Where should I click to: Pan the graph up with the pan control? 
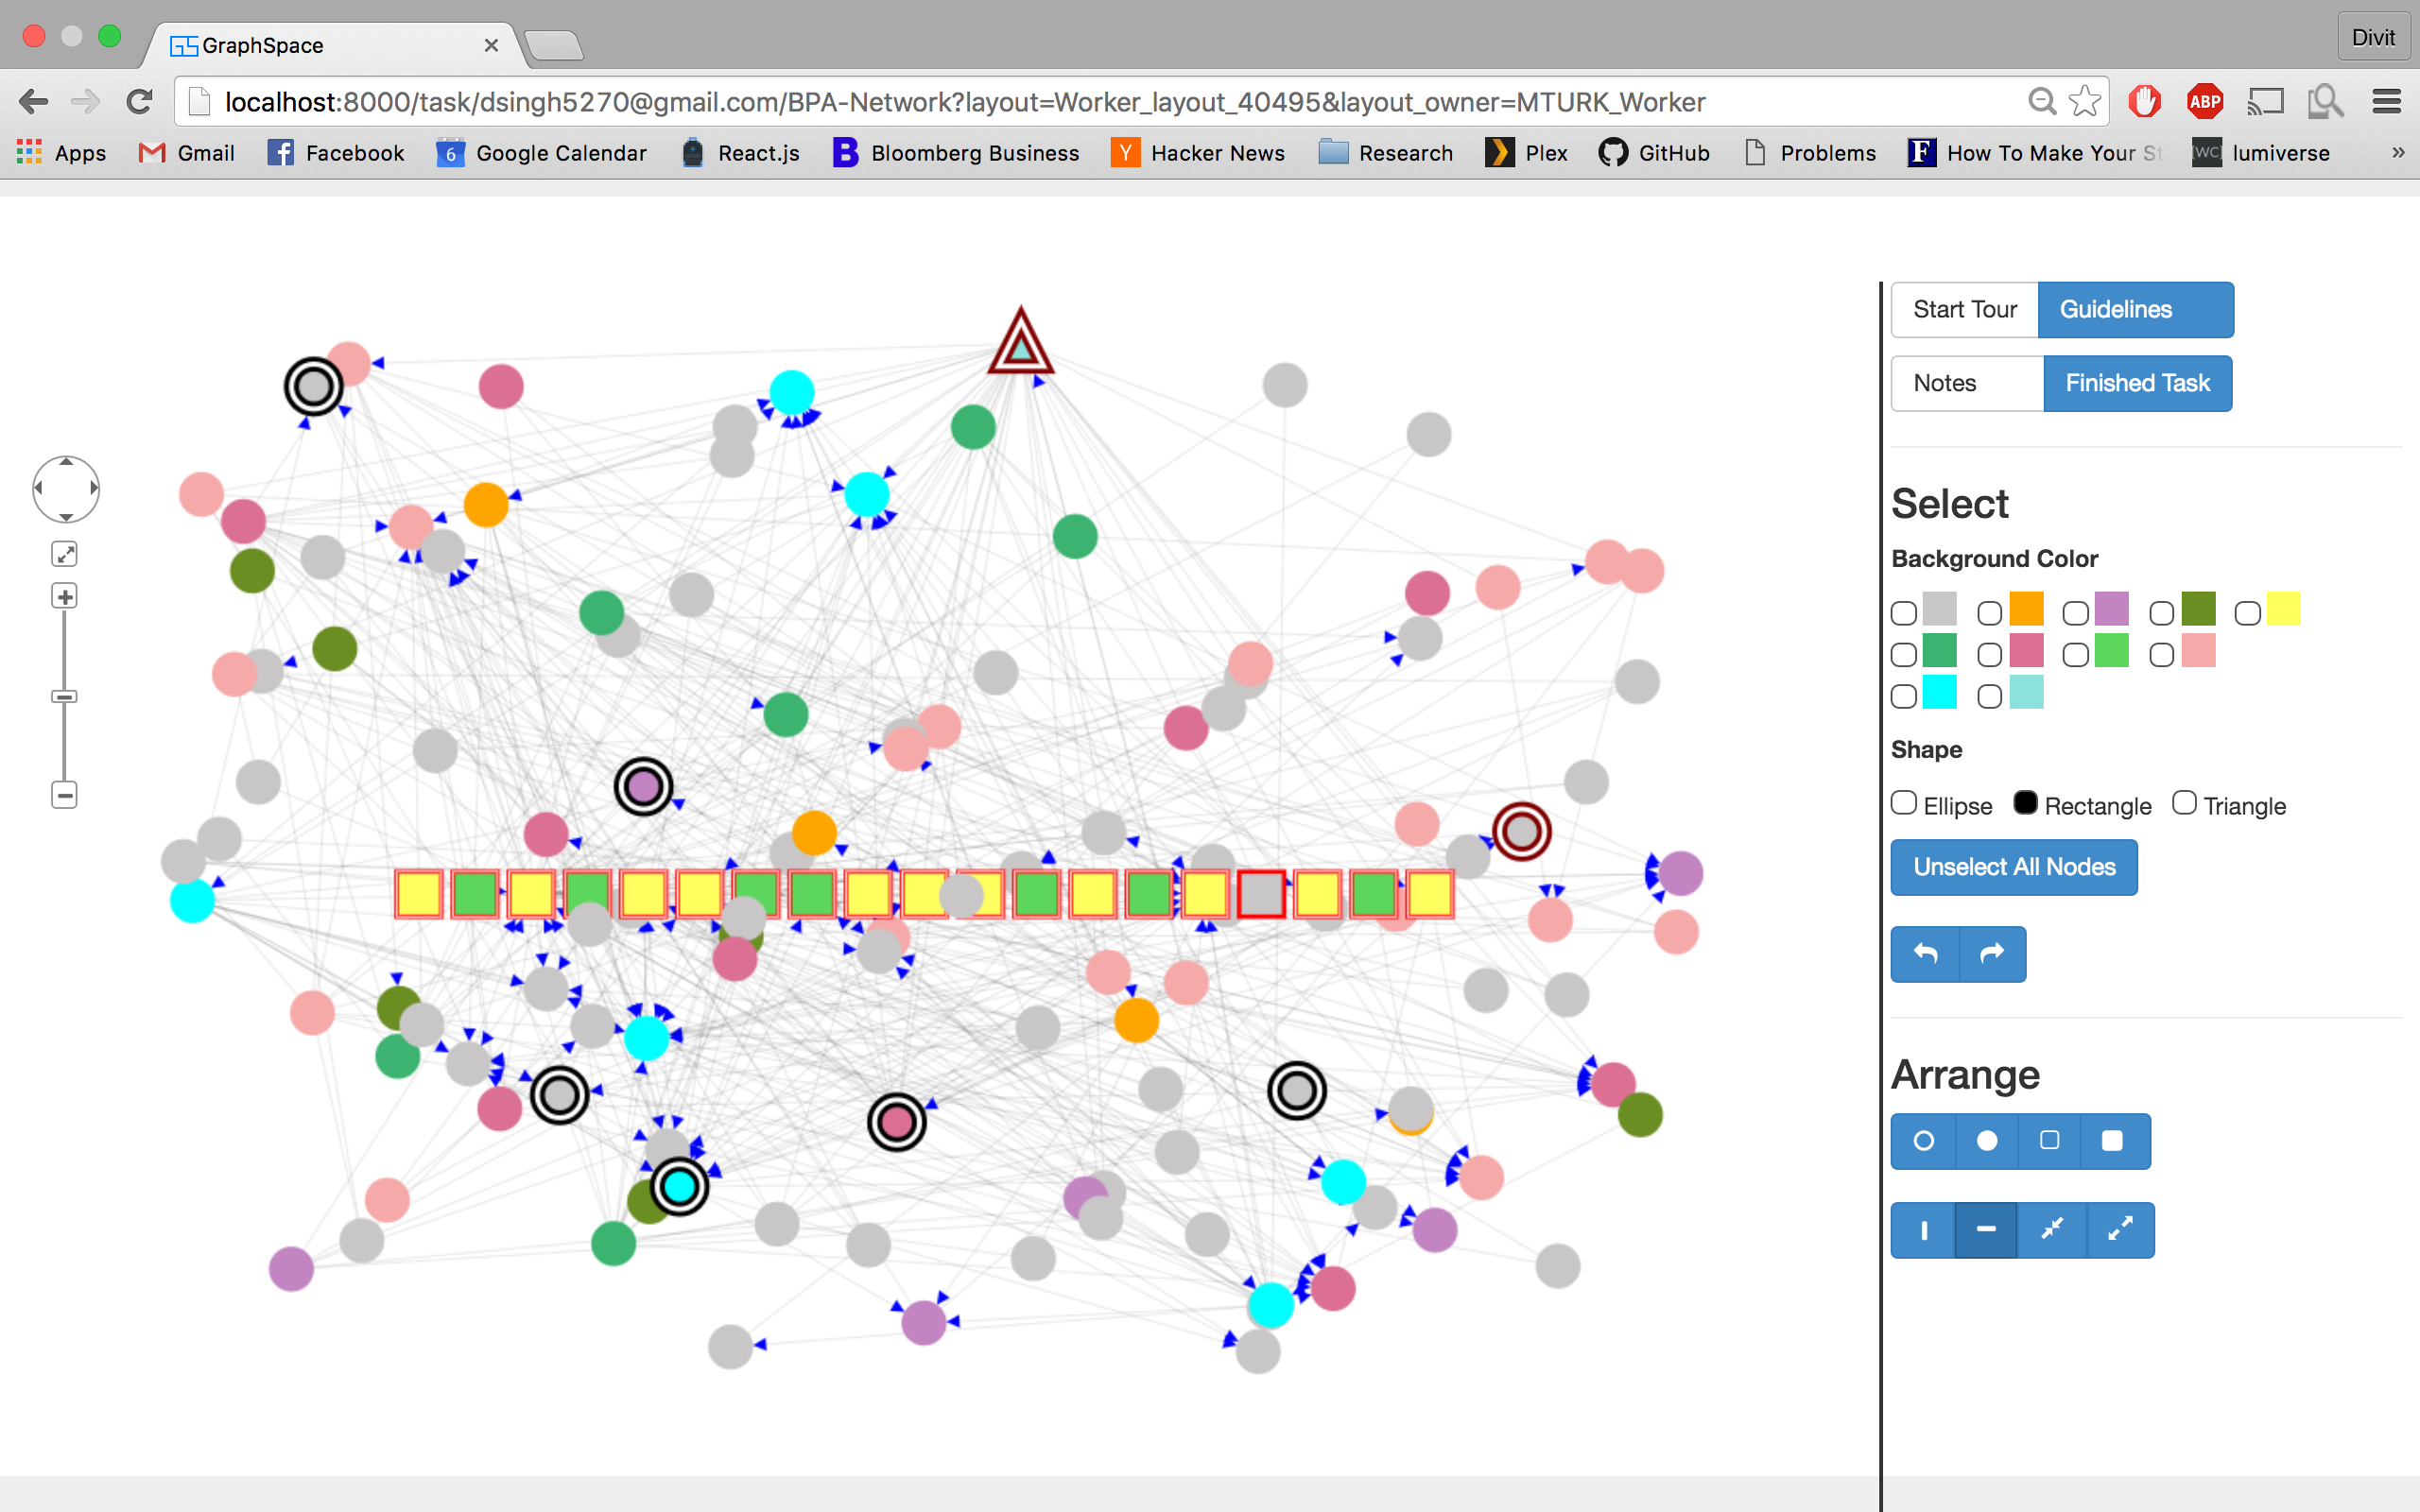(66, 463)
